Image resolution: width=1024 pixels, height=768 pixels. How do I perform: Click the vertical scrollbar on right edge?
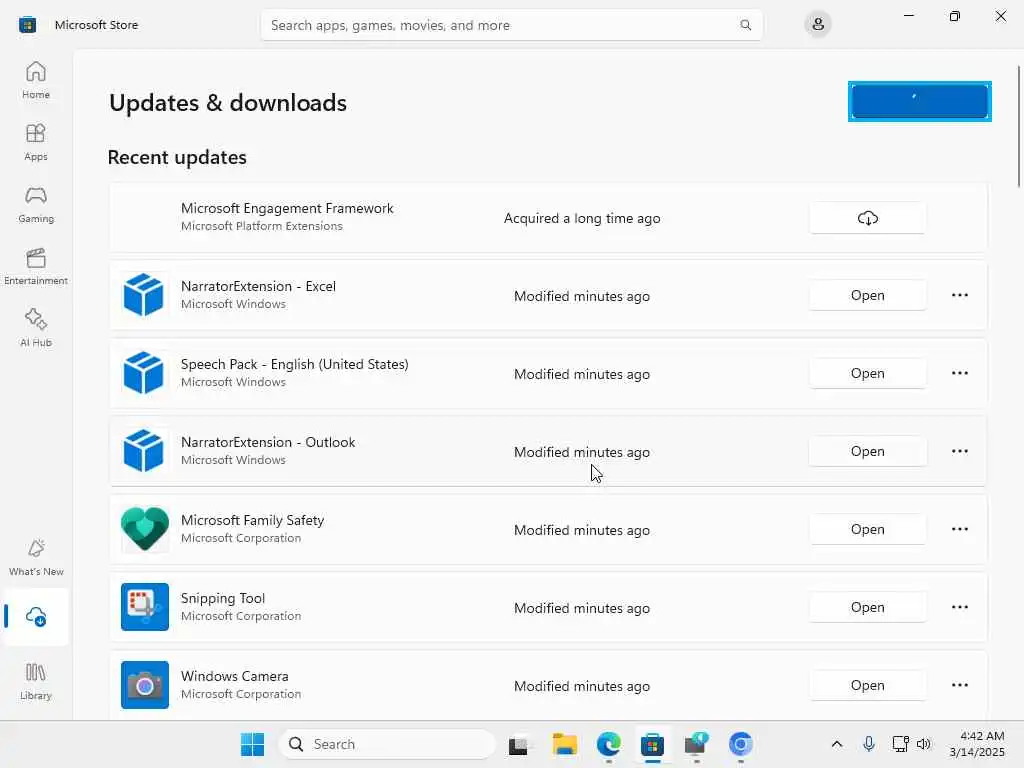(1019, 126)
